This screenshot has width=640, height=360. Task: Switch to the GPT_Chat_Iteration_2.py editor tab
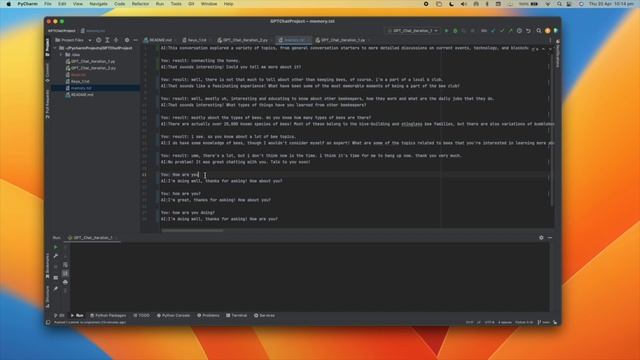pos(243,40)
